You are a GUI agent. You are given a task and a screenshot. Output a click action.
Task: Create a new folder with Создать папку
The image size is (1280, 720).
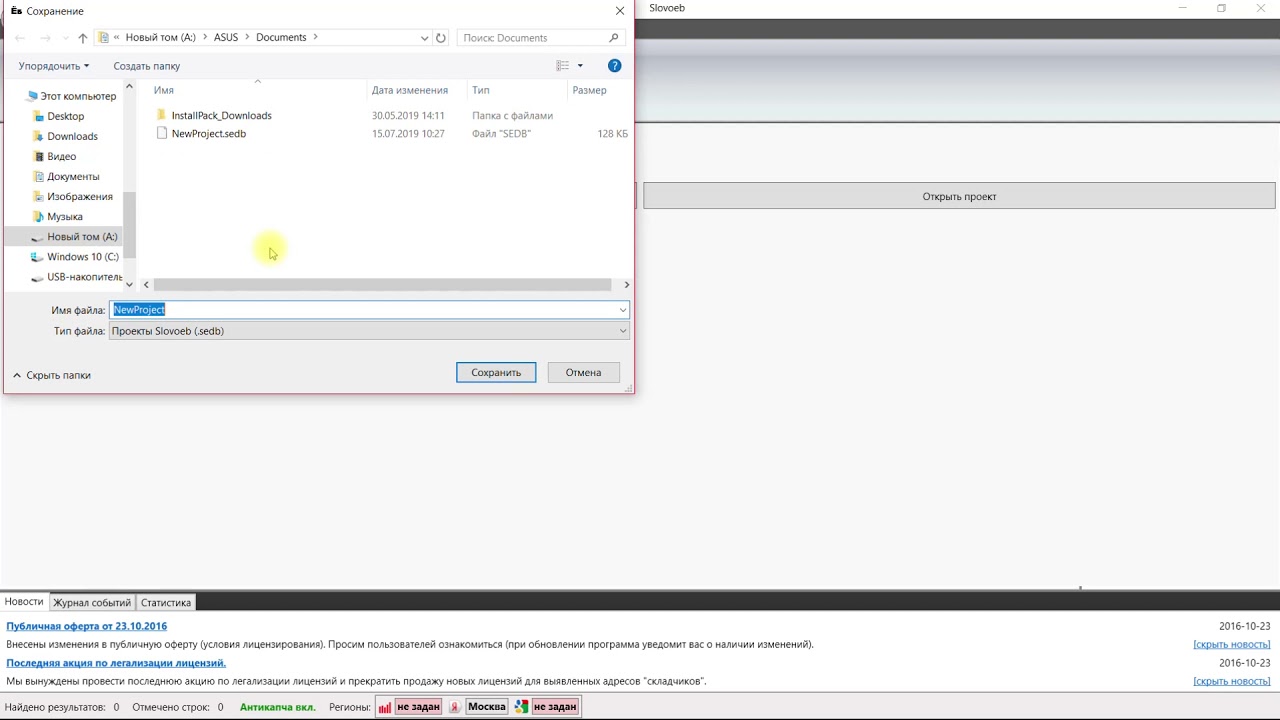(x=147, y=66)
